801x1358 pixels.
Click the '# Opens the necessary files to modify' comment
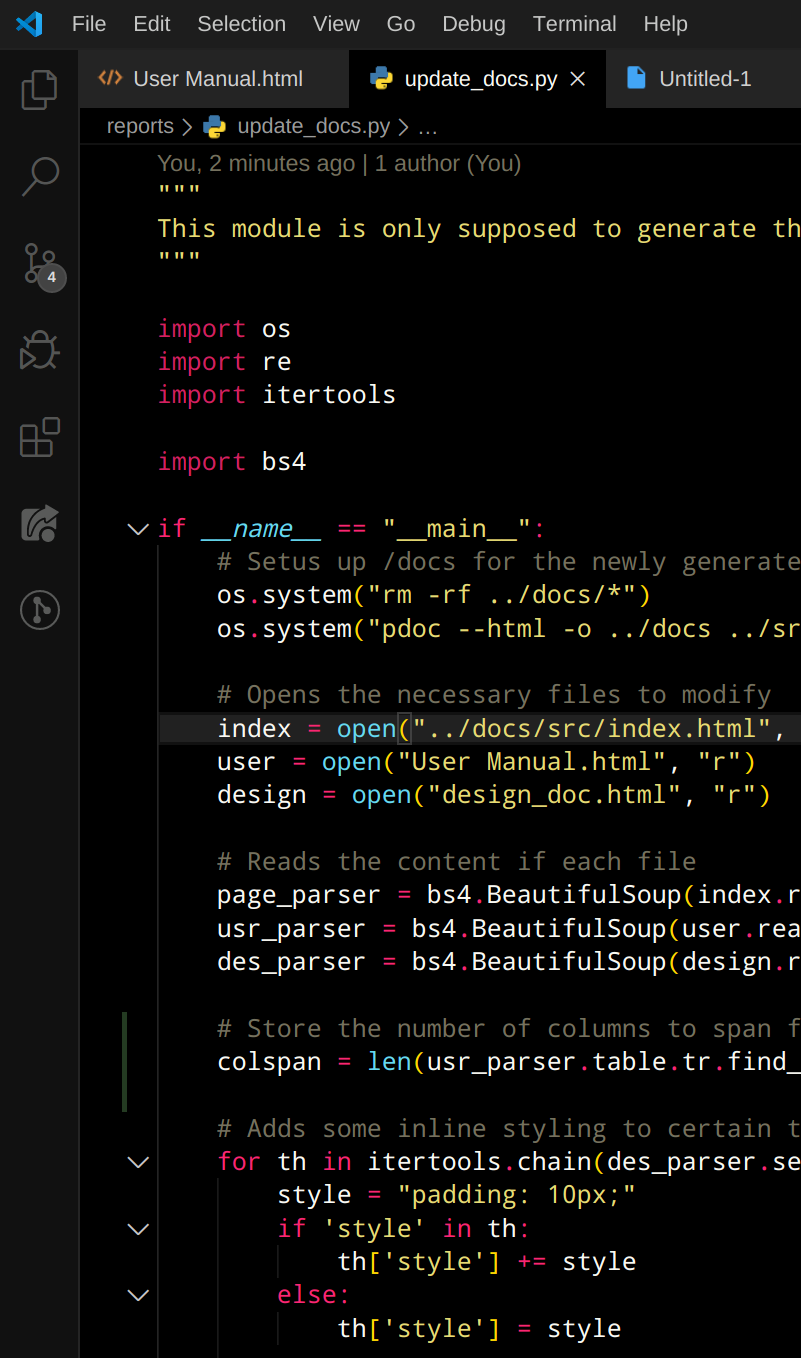coord(494,695)
